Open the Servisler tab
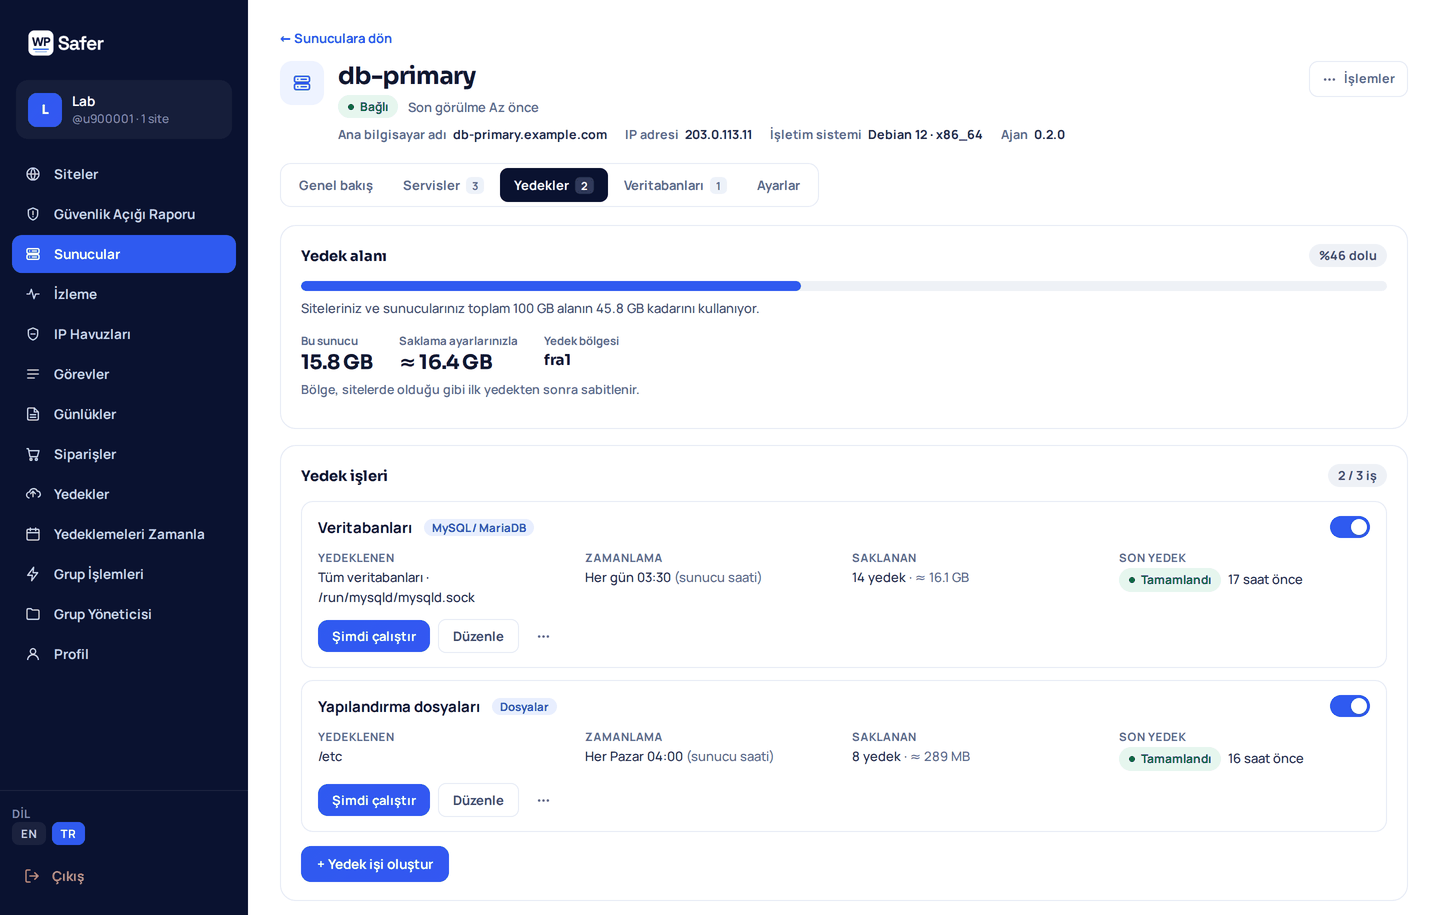This screenshot has width=1440, height=915. pyautogui.click(x=443, y=185)
